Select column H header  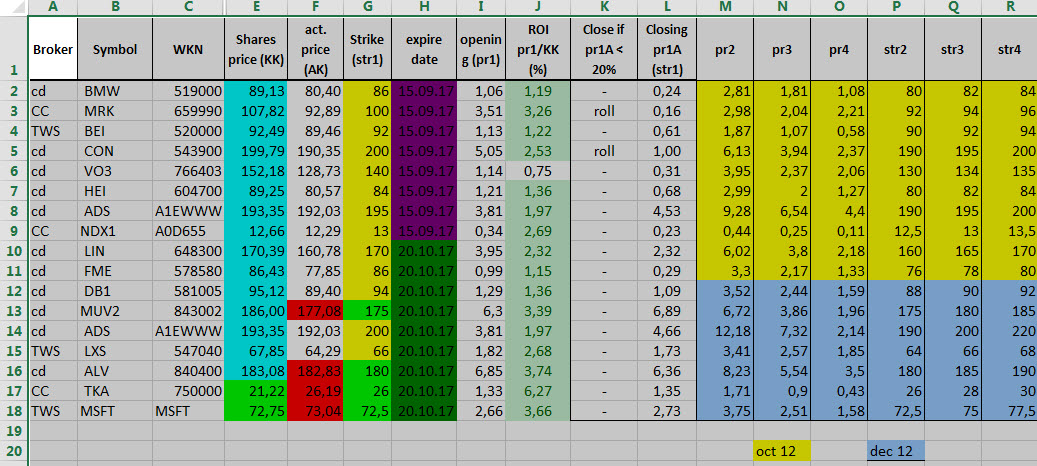(424, 7)
